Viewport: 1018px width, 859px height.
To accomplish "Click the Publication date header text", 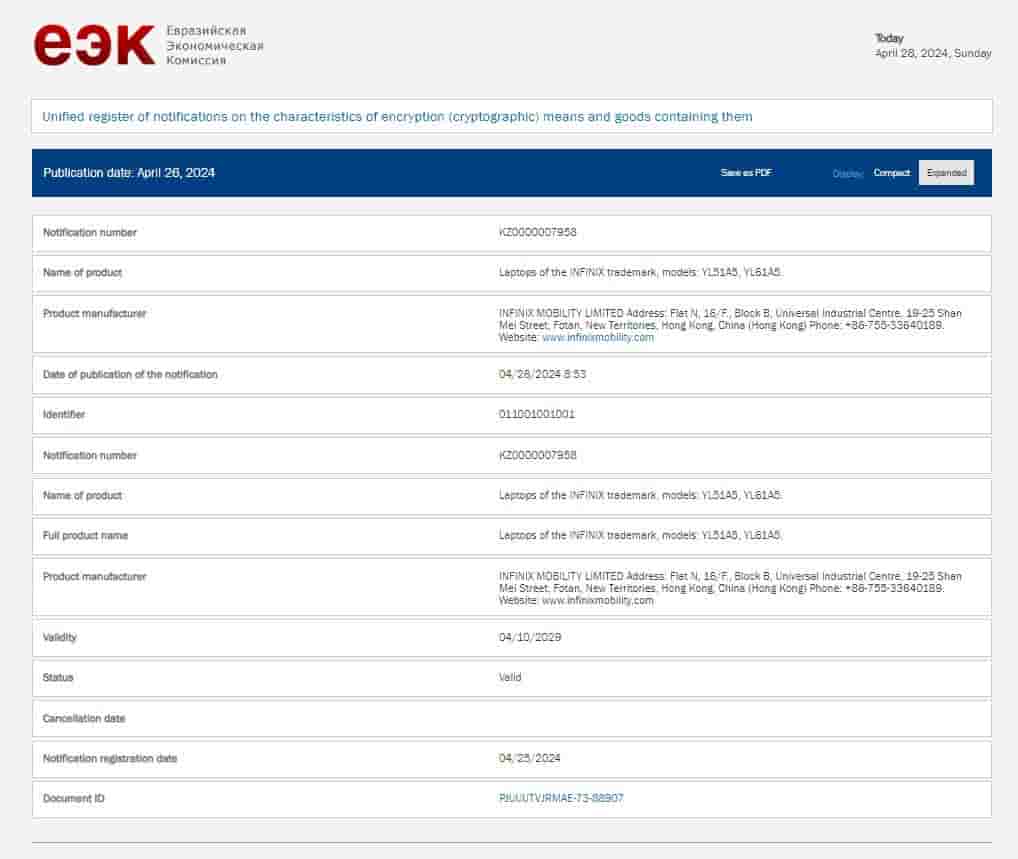I will click(129, 173).
